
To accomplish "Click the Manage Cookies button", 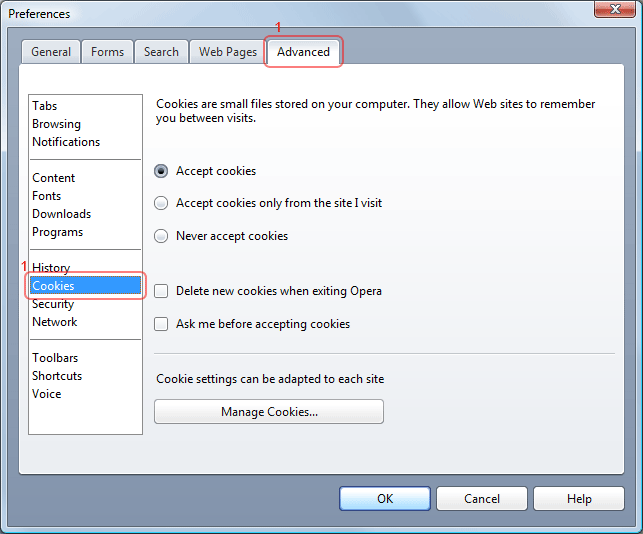I will (269, 412).
